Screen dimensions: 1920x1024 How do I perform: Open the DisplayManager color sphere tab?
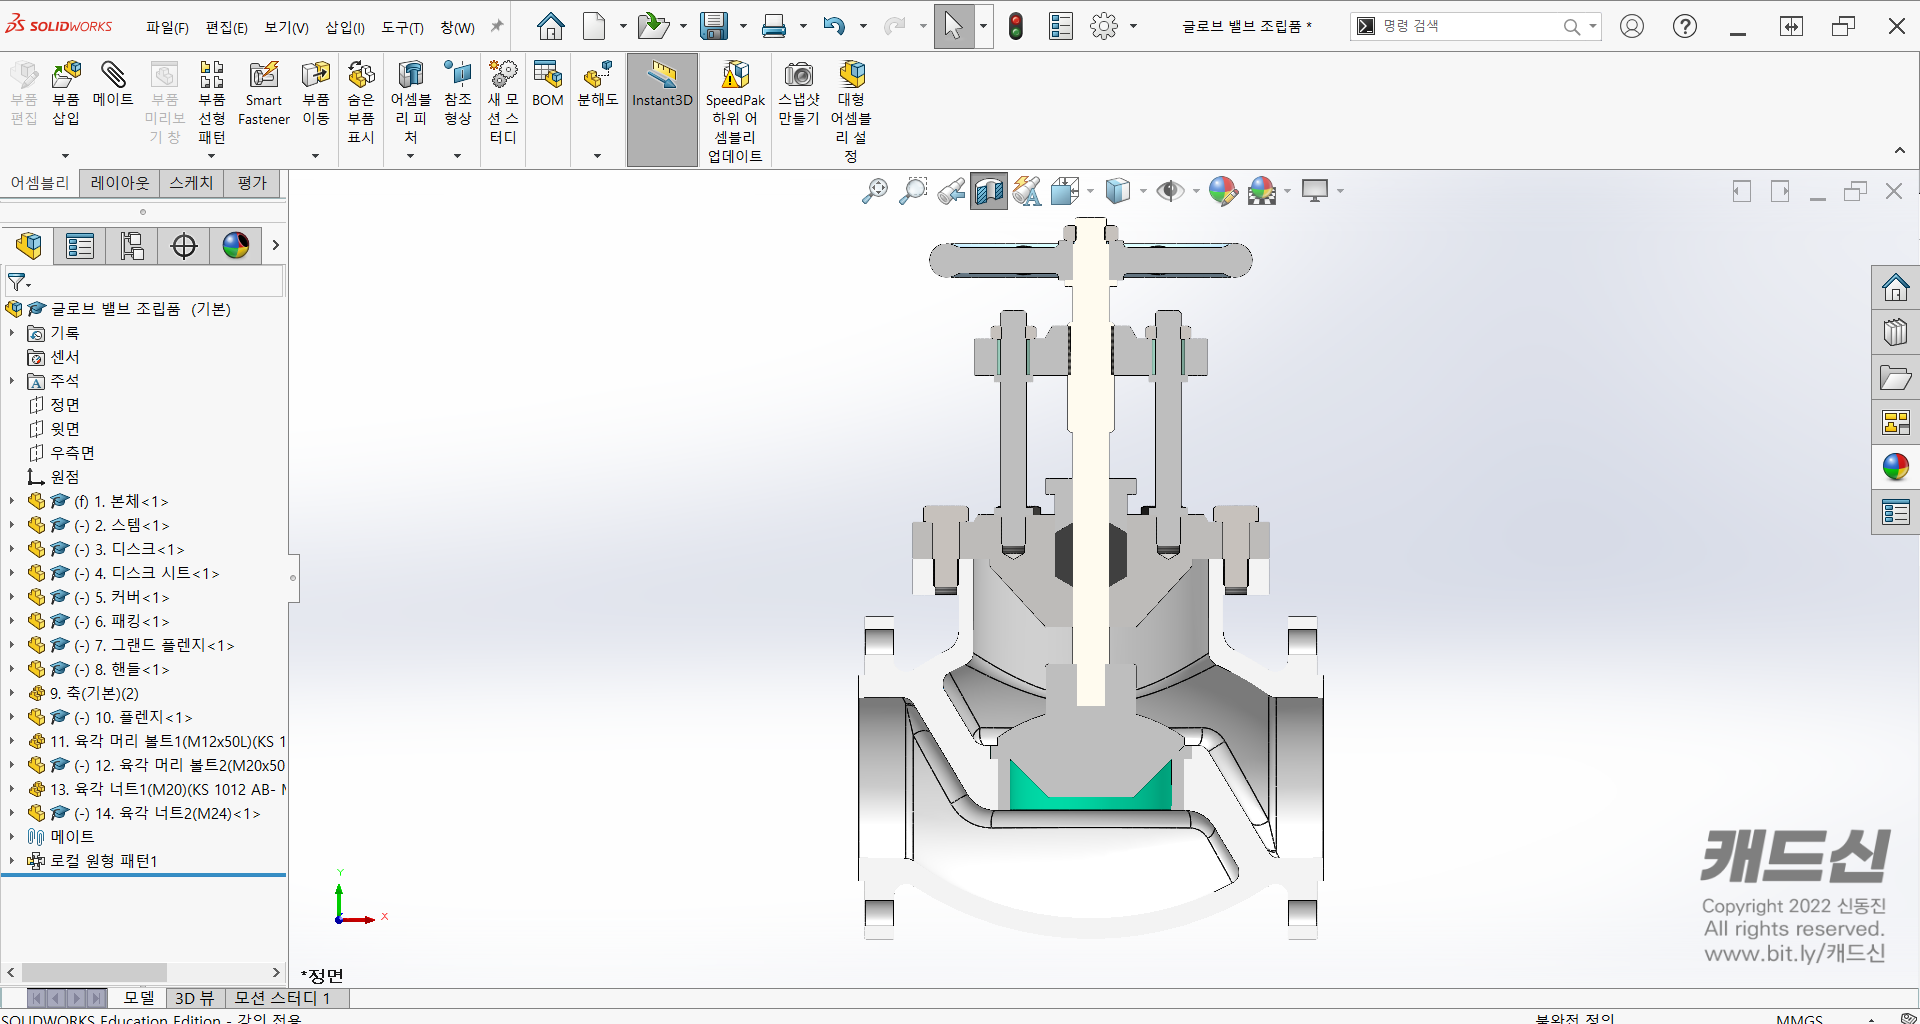click(x=236, y=246)
